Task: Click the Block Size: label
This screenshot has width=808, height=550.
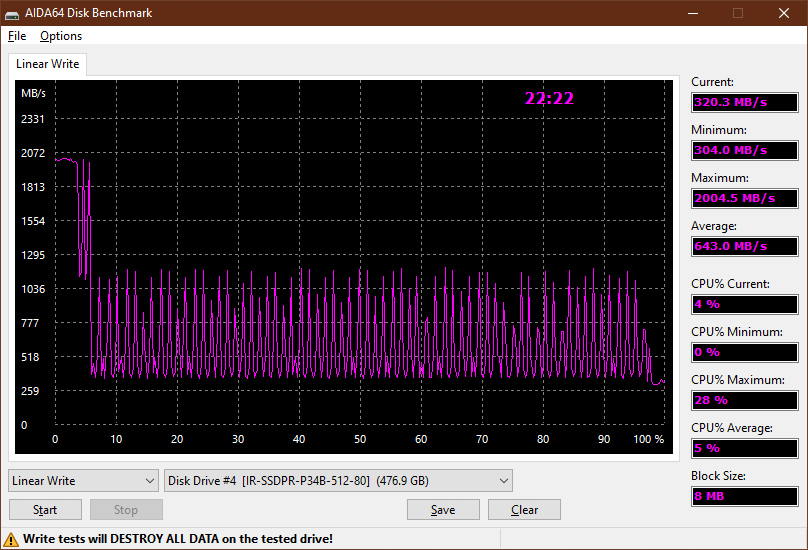Action: point(718,476)
